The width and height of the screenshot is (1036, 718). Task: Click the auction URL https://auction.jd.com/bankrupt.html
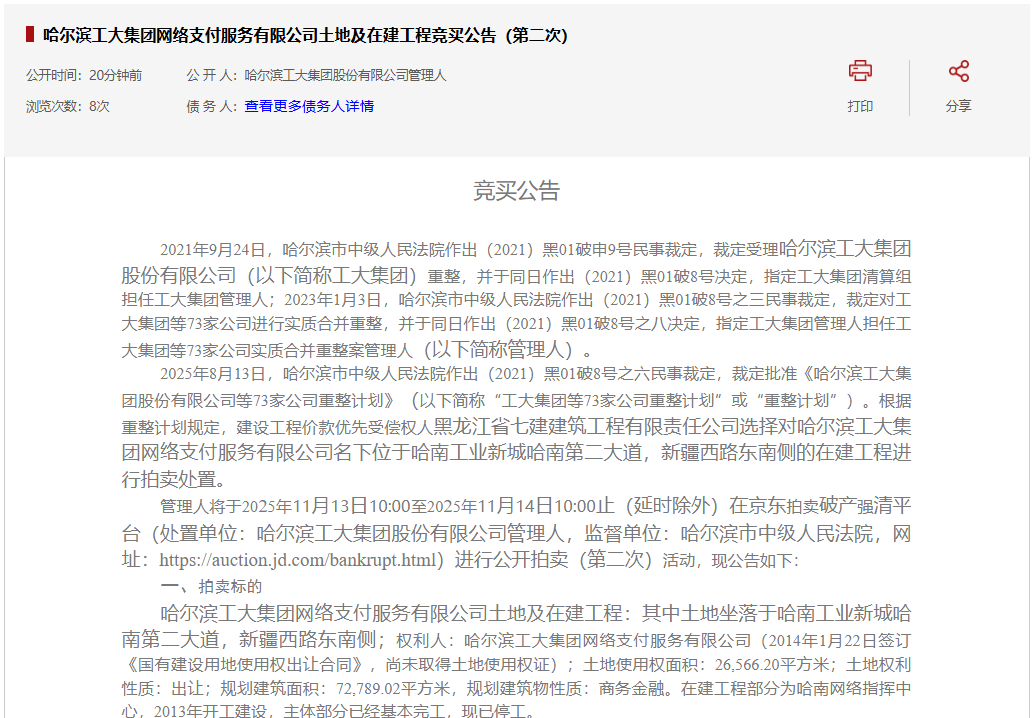[x=298, y=560]
